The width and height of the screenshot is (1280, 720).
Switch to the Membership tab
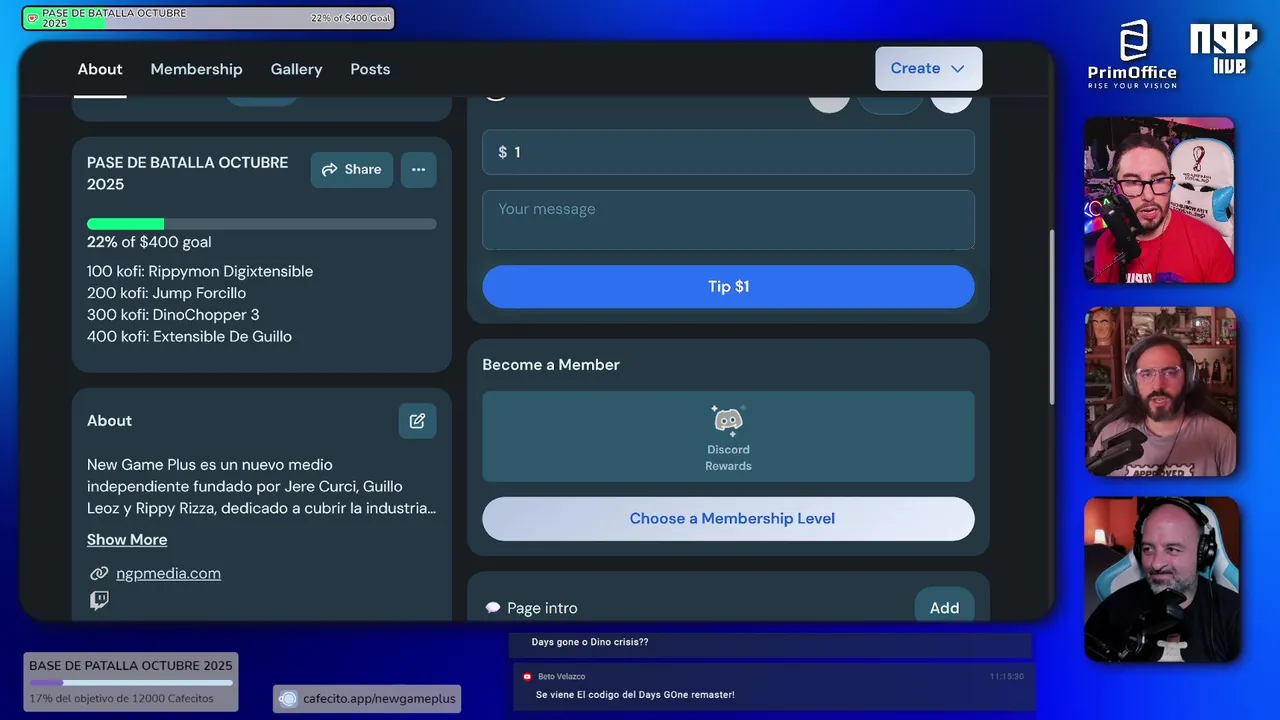(x=196, y=69)
